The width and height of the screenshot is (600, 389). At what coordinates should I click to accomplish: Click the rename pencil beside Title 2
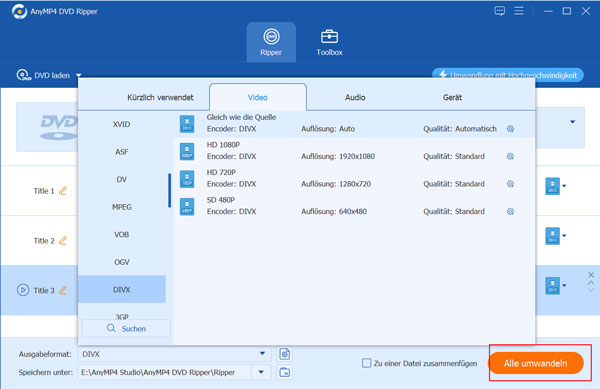click(63, 240)
